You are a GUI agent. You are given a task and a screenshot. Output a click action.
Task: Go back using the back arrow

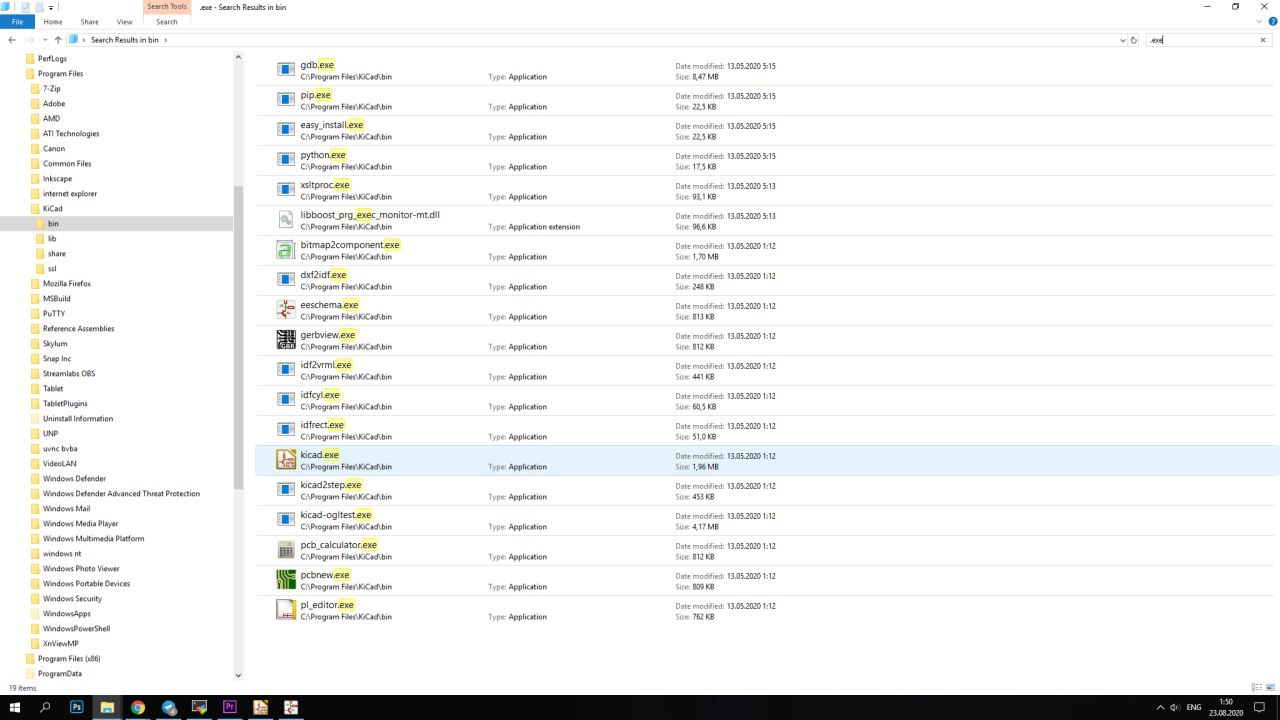pyautogui.click(x=12, y=40)
